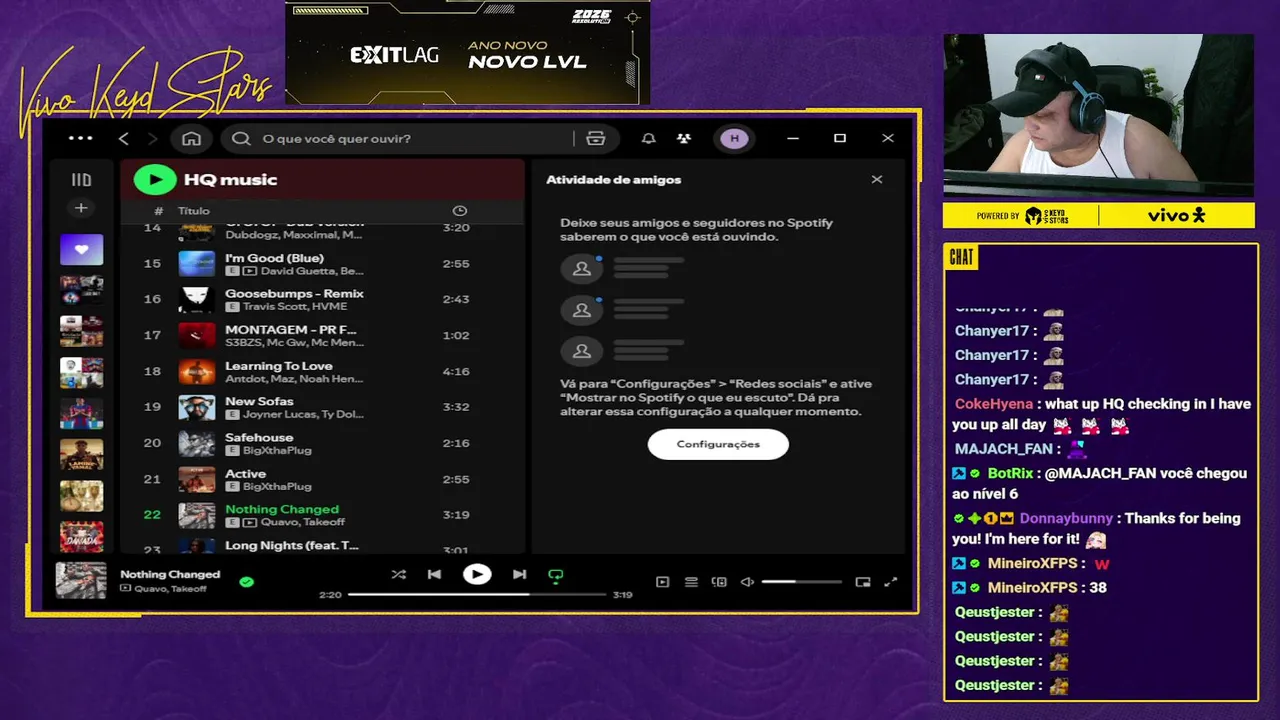The height and width of the screenshot is (720, 1280).
Task: Toggle the green repeat button
Action: (x=556, y=575)
